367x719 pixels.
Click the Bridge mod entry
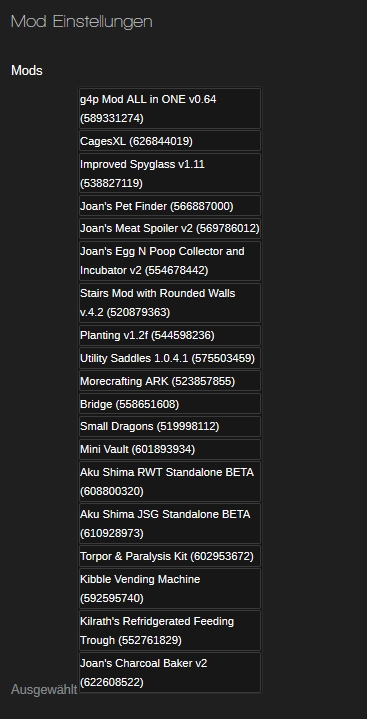click(170, 404)
